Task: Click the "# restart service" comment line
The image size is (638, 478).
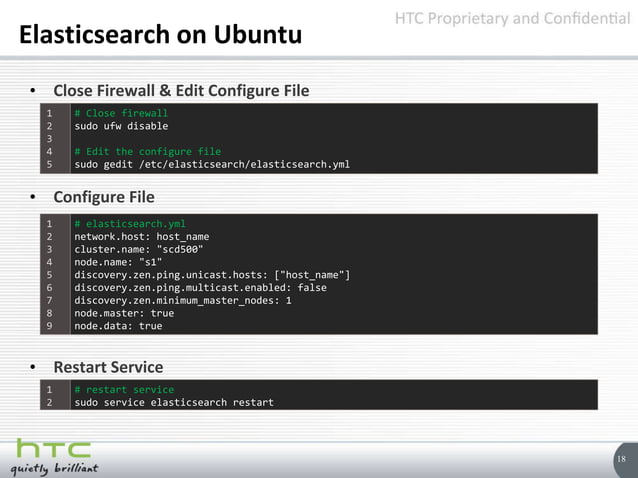Action: pos(124,390)
